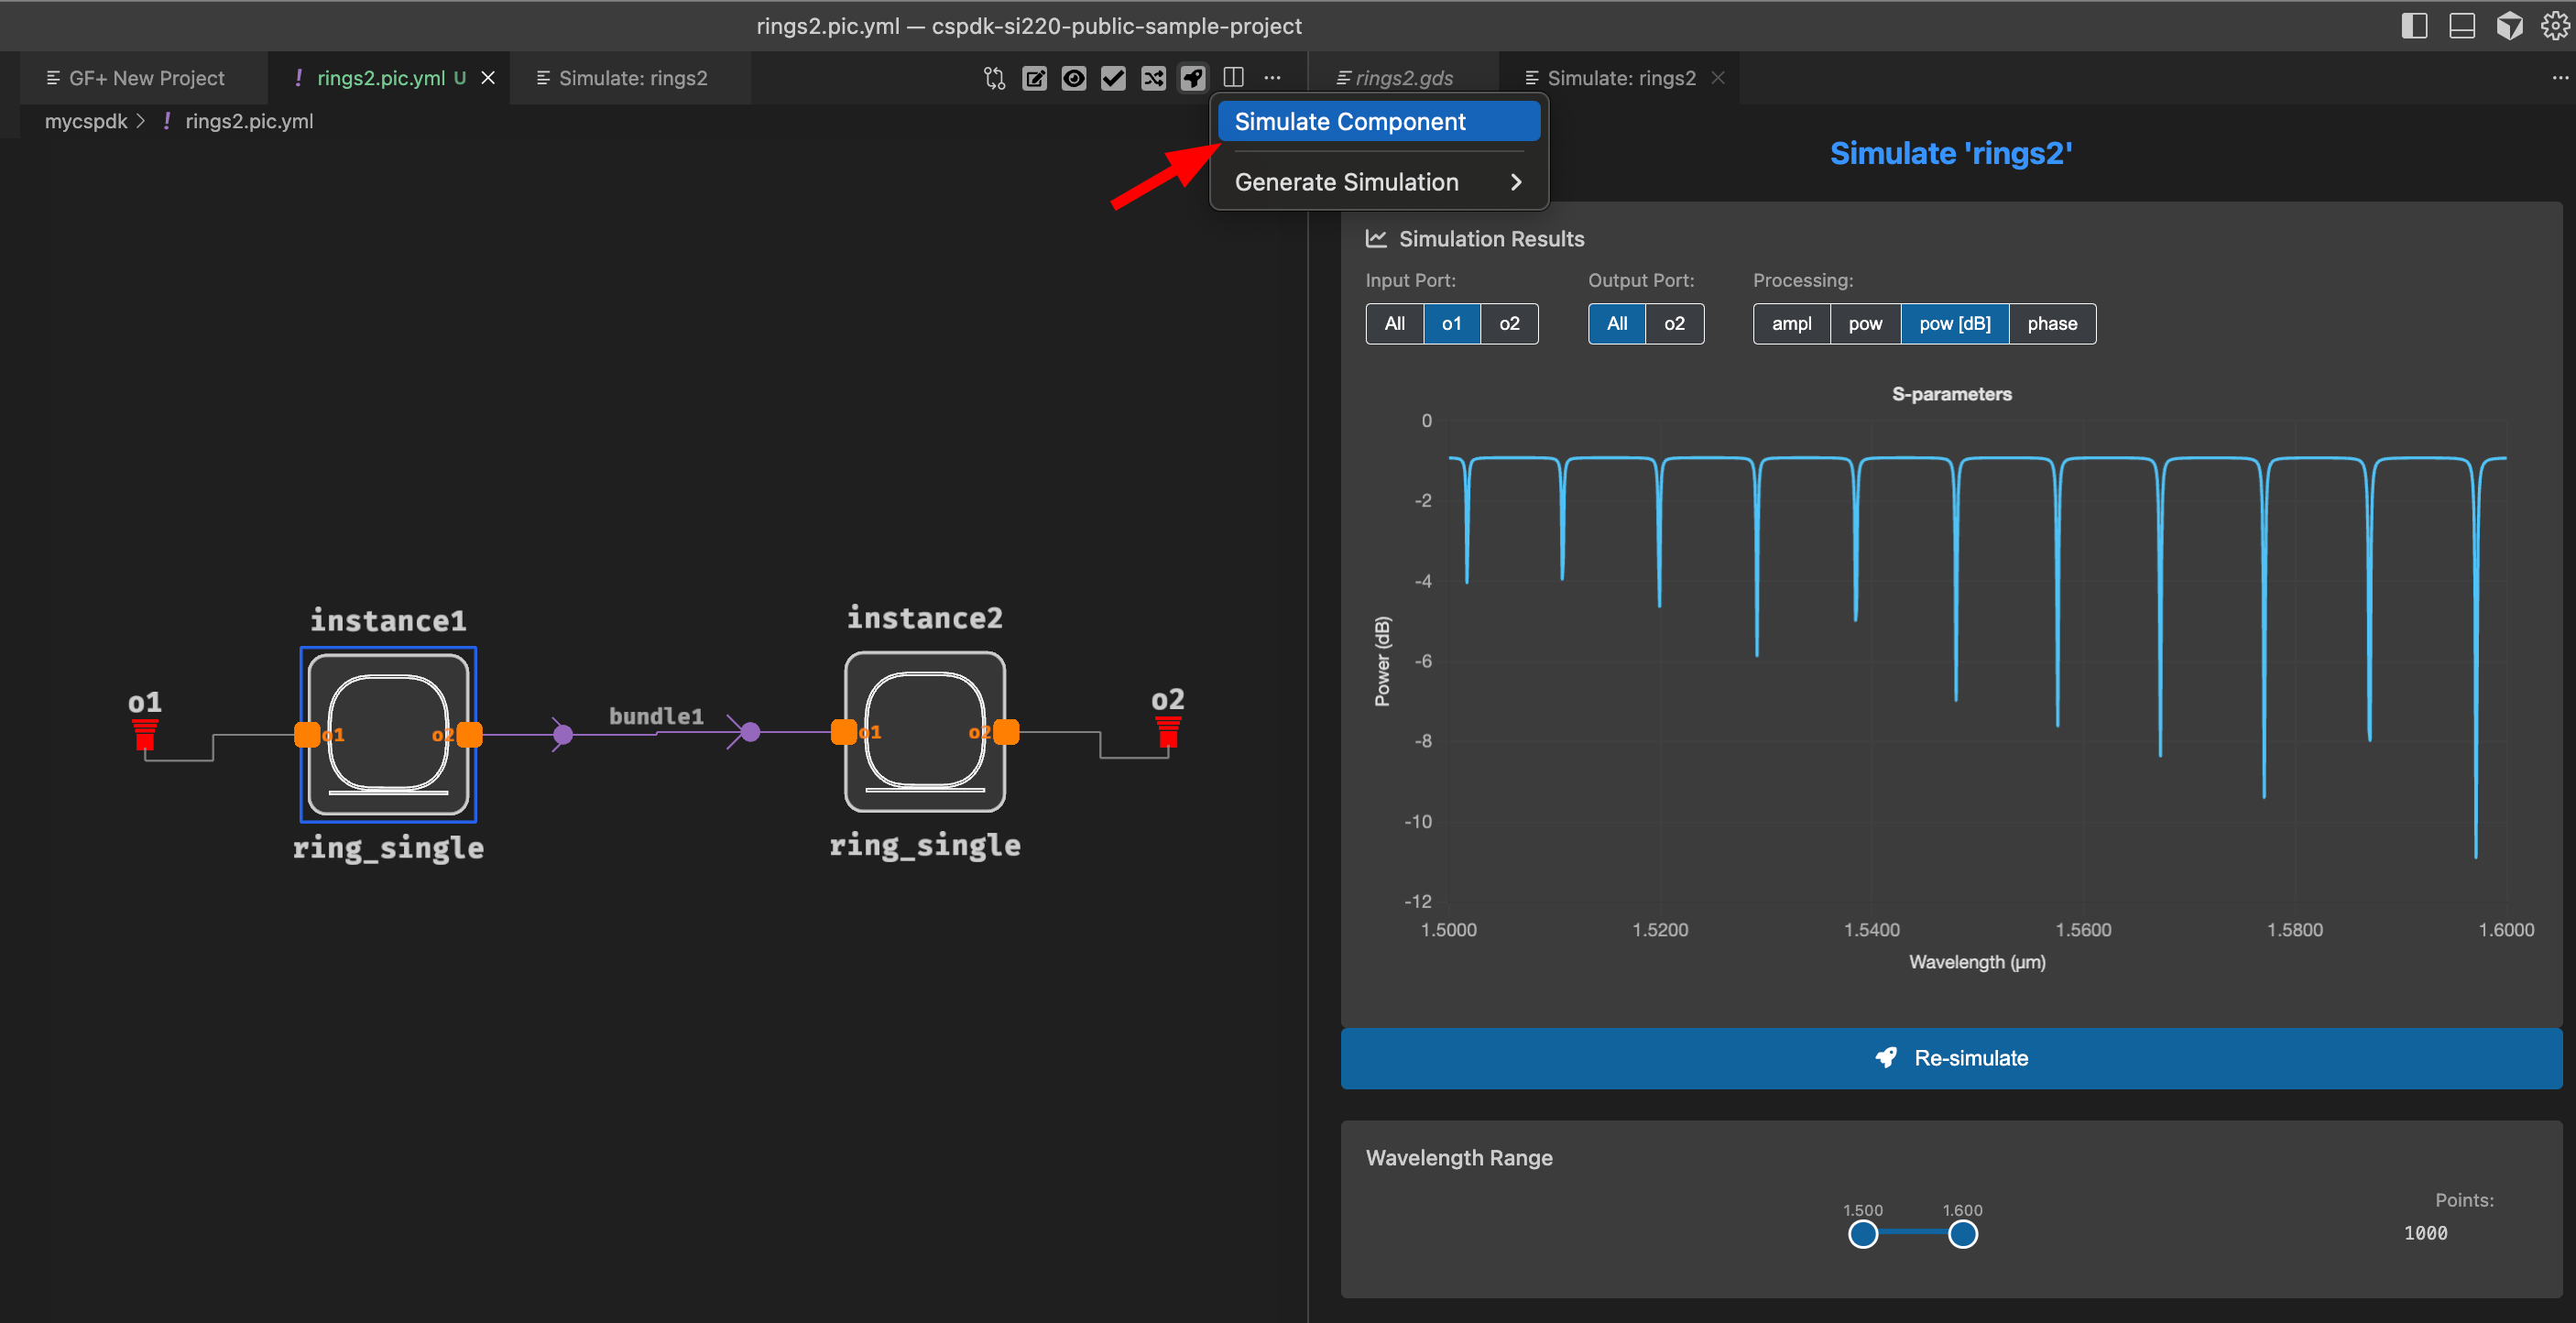This screenshot has height=1323, width=2576.
Task: Click the checkmark validate toolbar icon
Action: [1113, 78]
